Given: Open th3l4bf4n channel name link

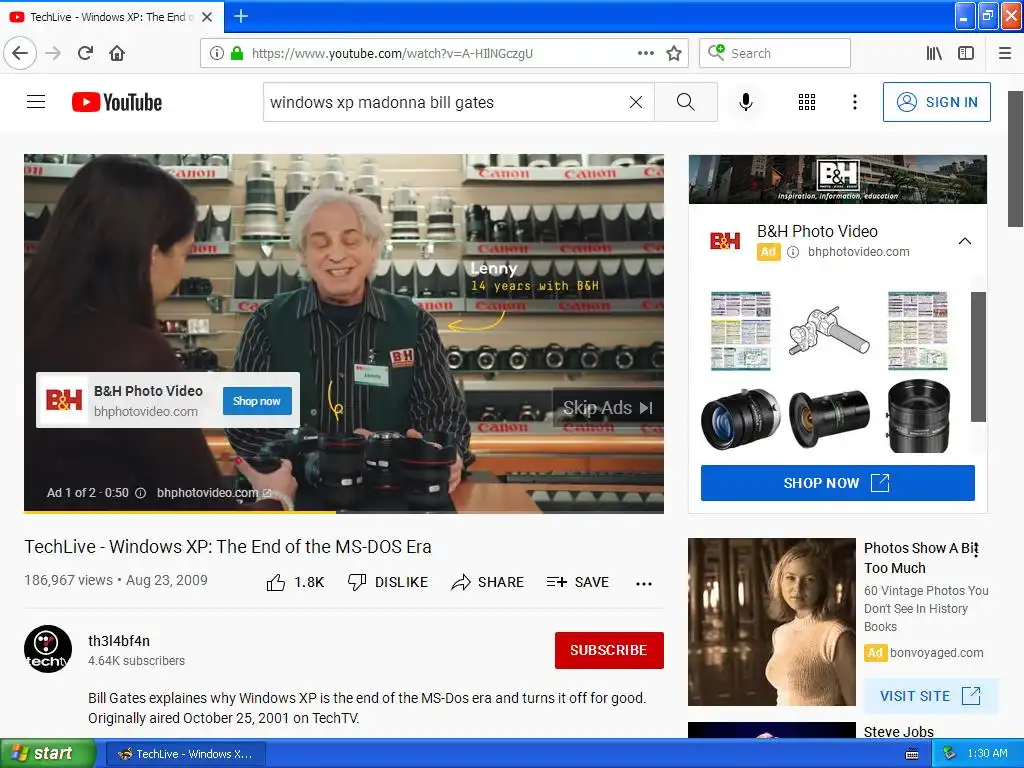Looking at the screenshot, I should [119, 641].
